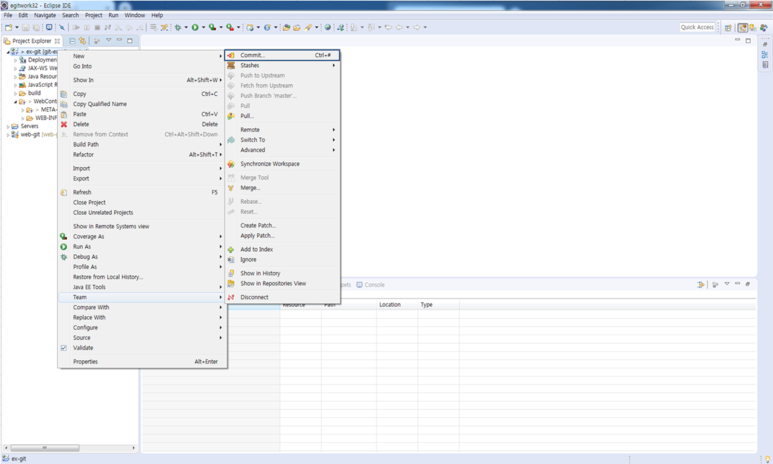The image size is (773, 464).
Task: Select Close Unrelated Projects entry
Action: tap(142, 213)
